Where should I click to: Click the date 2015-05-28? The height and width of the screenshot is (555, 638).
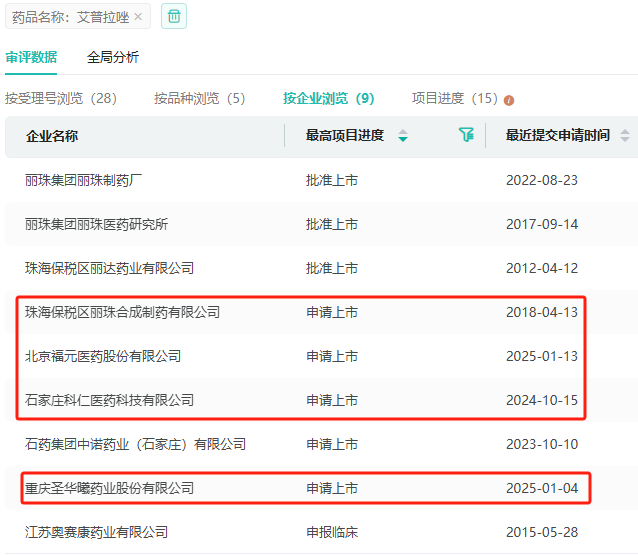click(x=542, y=532)
